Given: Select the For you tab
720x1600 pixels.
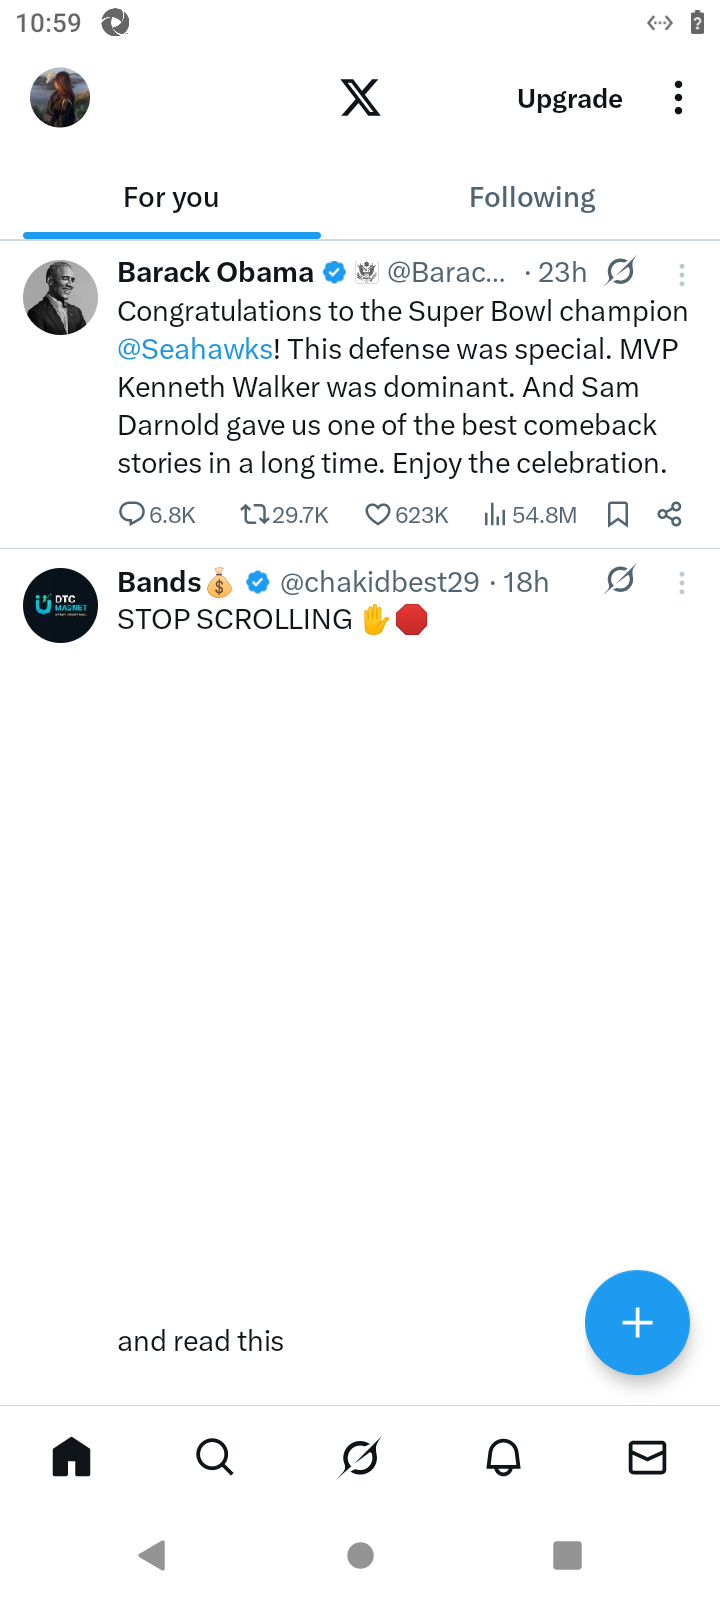Looking at the screenshot, I should 171,198.
